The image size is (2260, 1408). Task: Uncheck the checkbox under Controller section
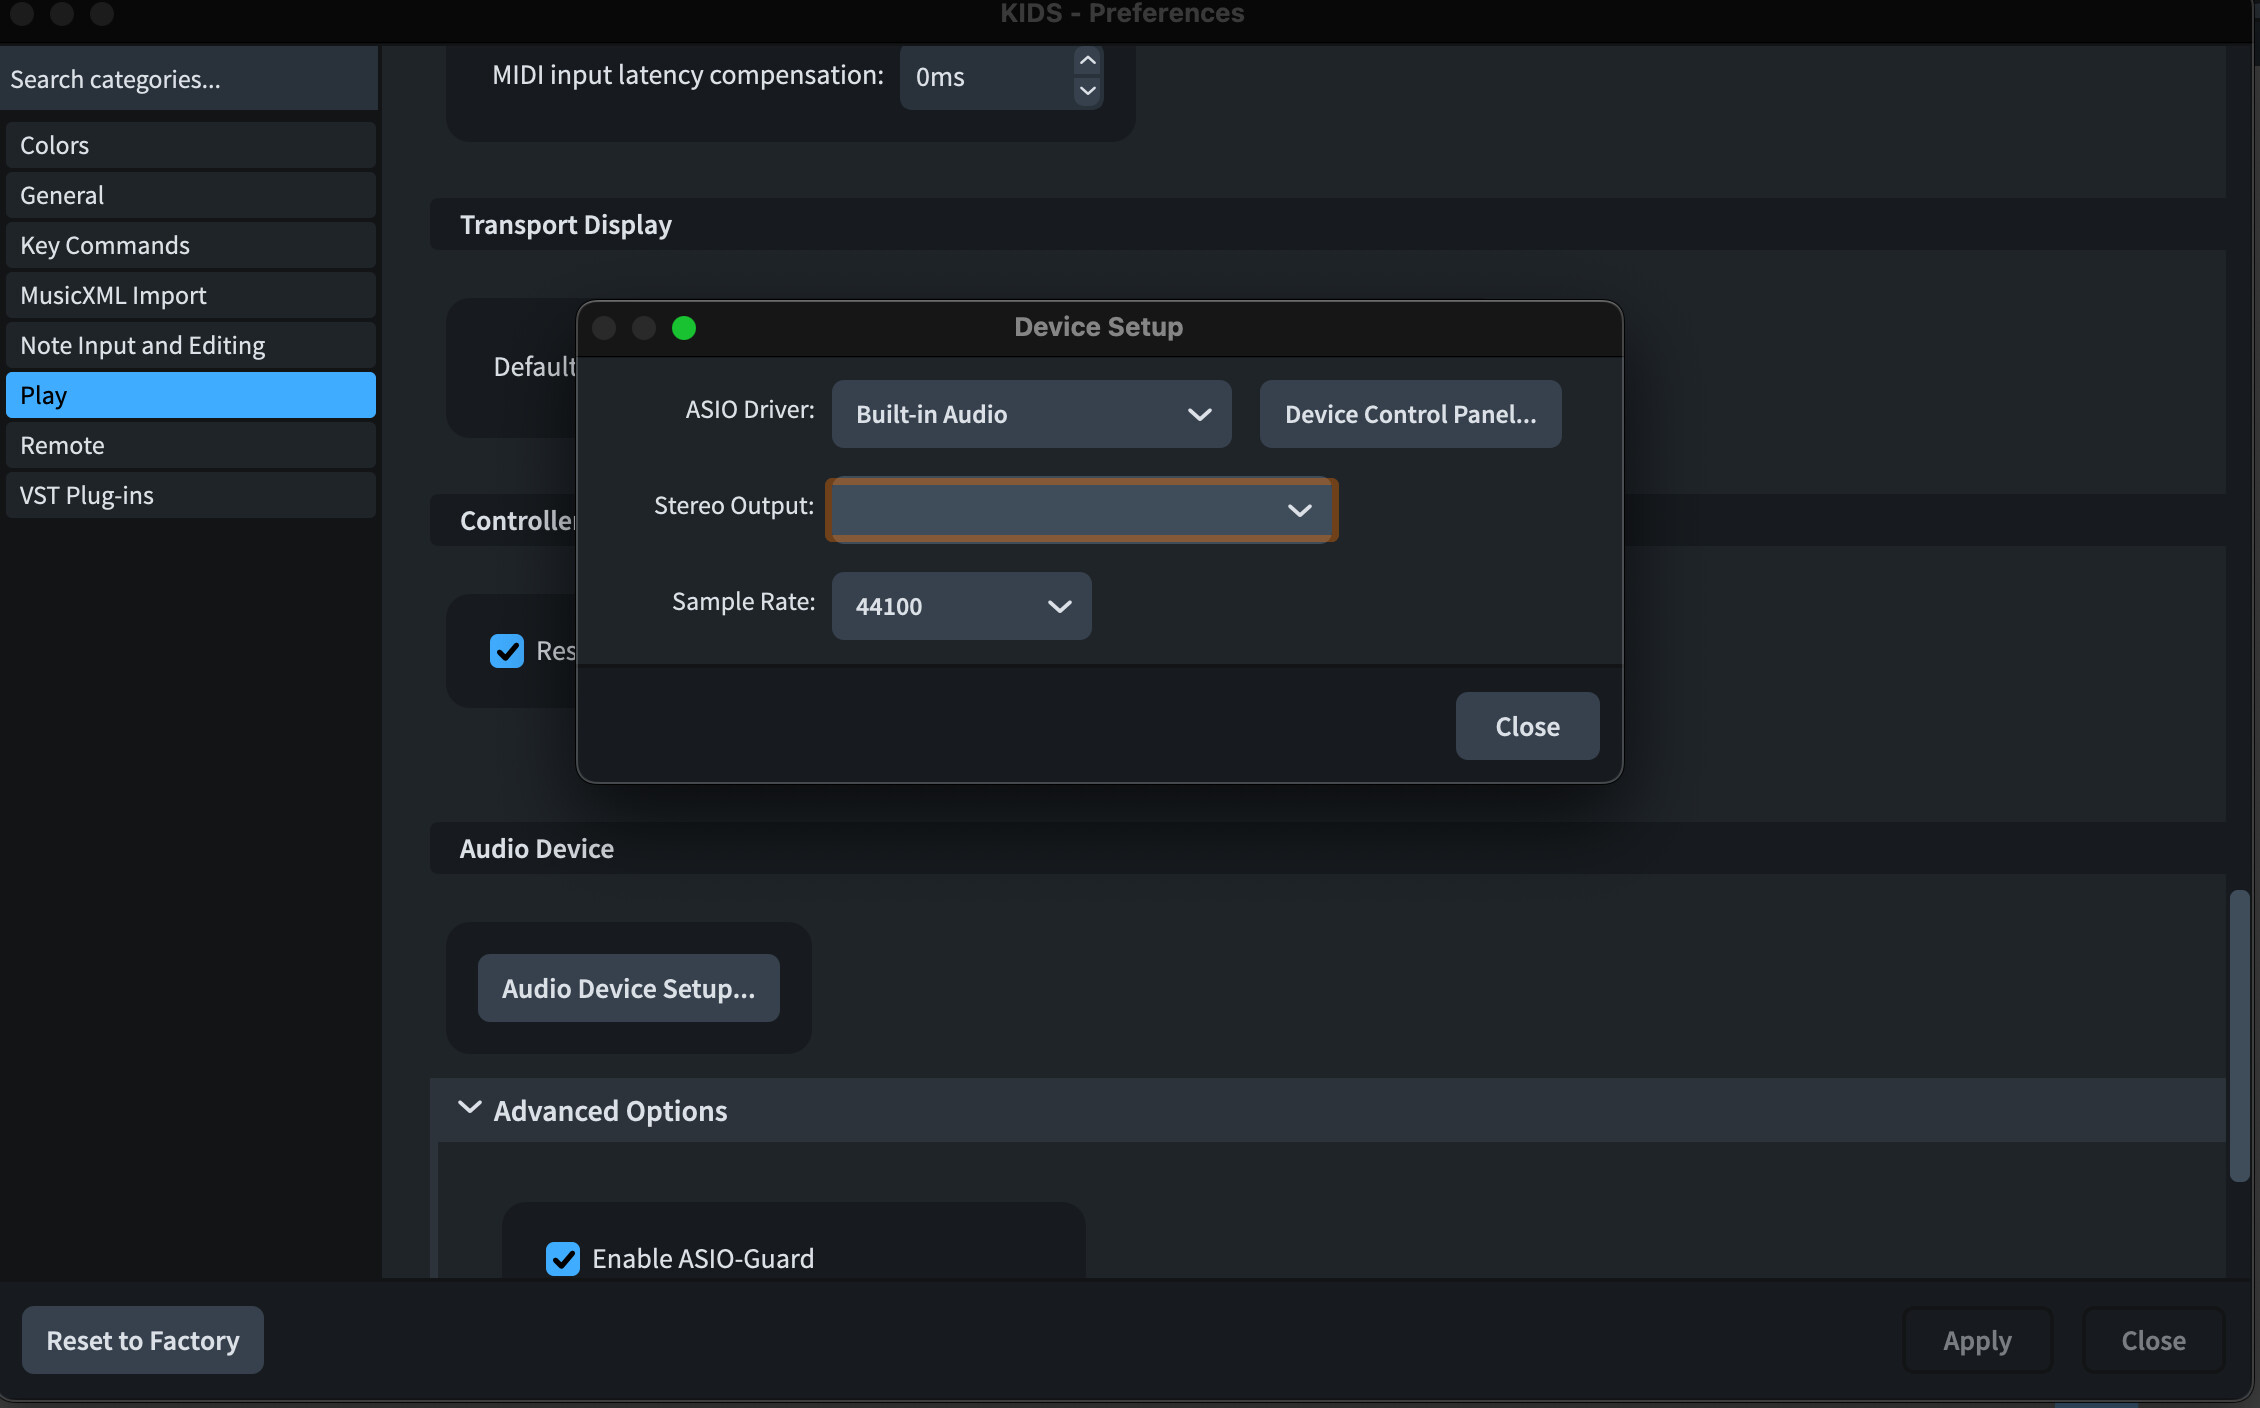click(x=507, y=651)
